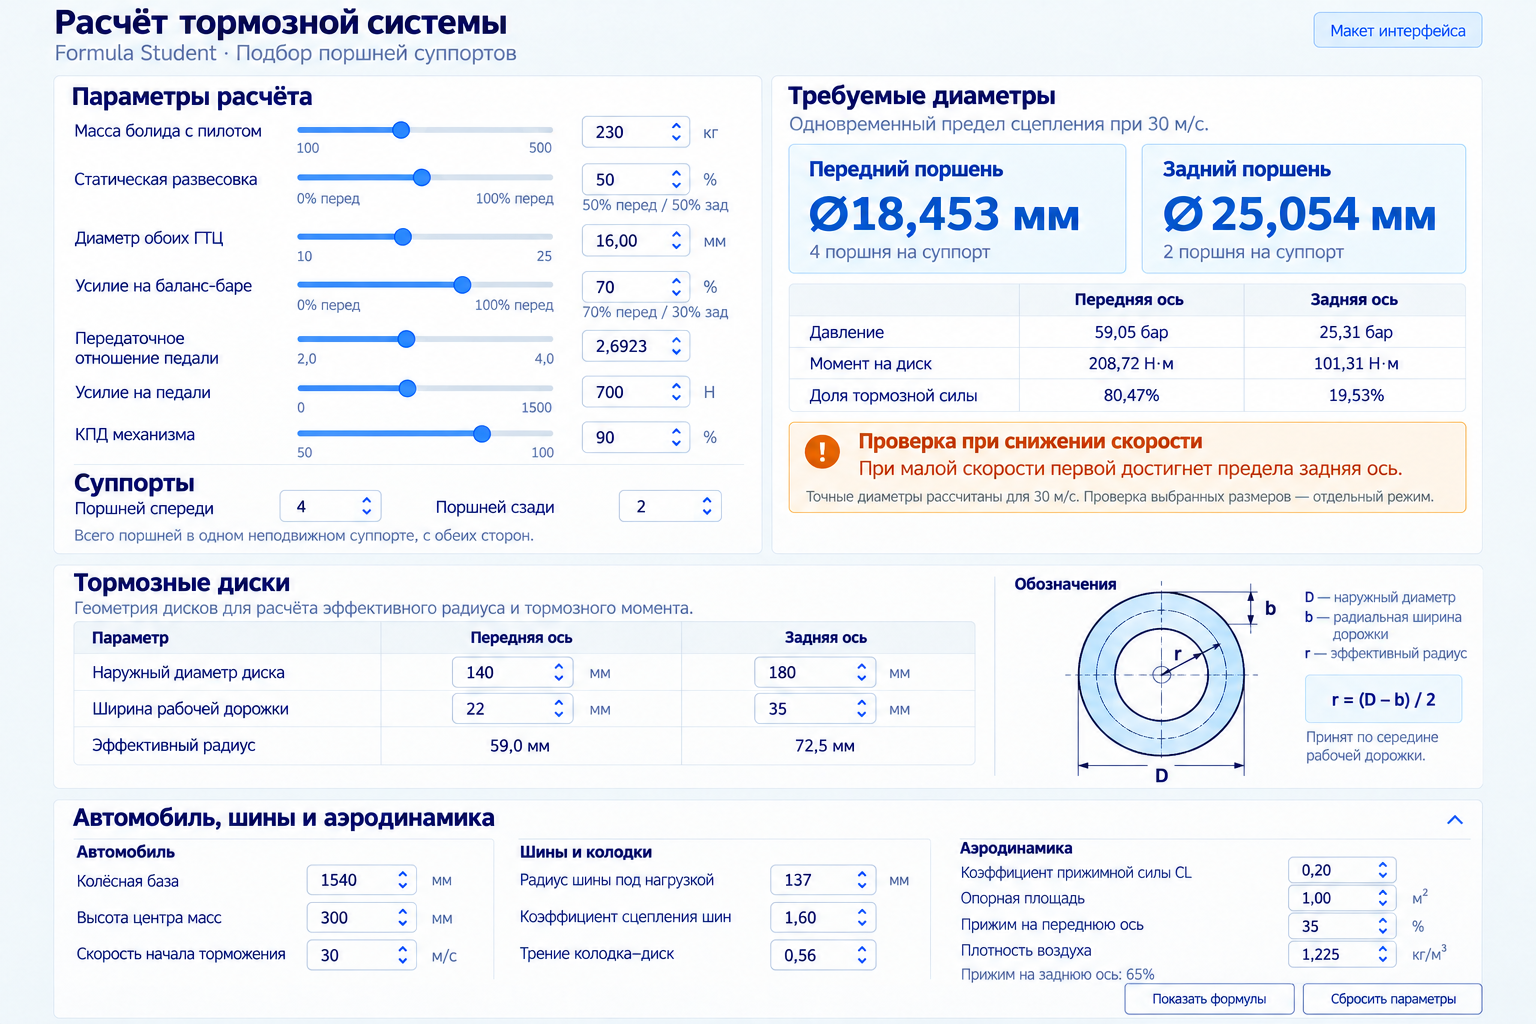
Task: Click the Статическая развесовка slider handle
Action: click(x=422, y=178)
